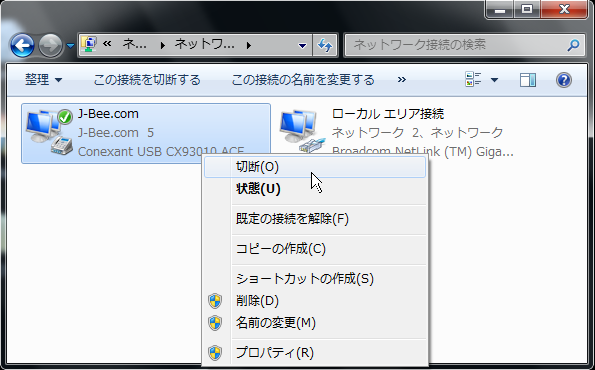Click この接続の名前を変更する in toolbar
Viewport: 595px width, 370px height.
[x=303, y=80]
